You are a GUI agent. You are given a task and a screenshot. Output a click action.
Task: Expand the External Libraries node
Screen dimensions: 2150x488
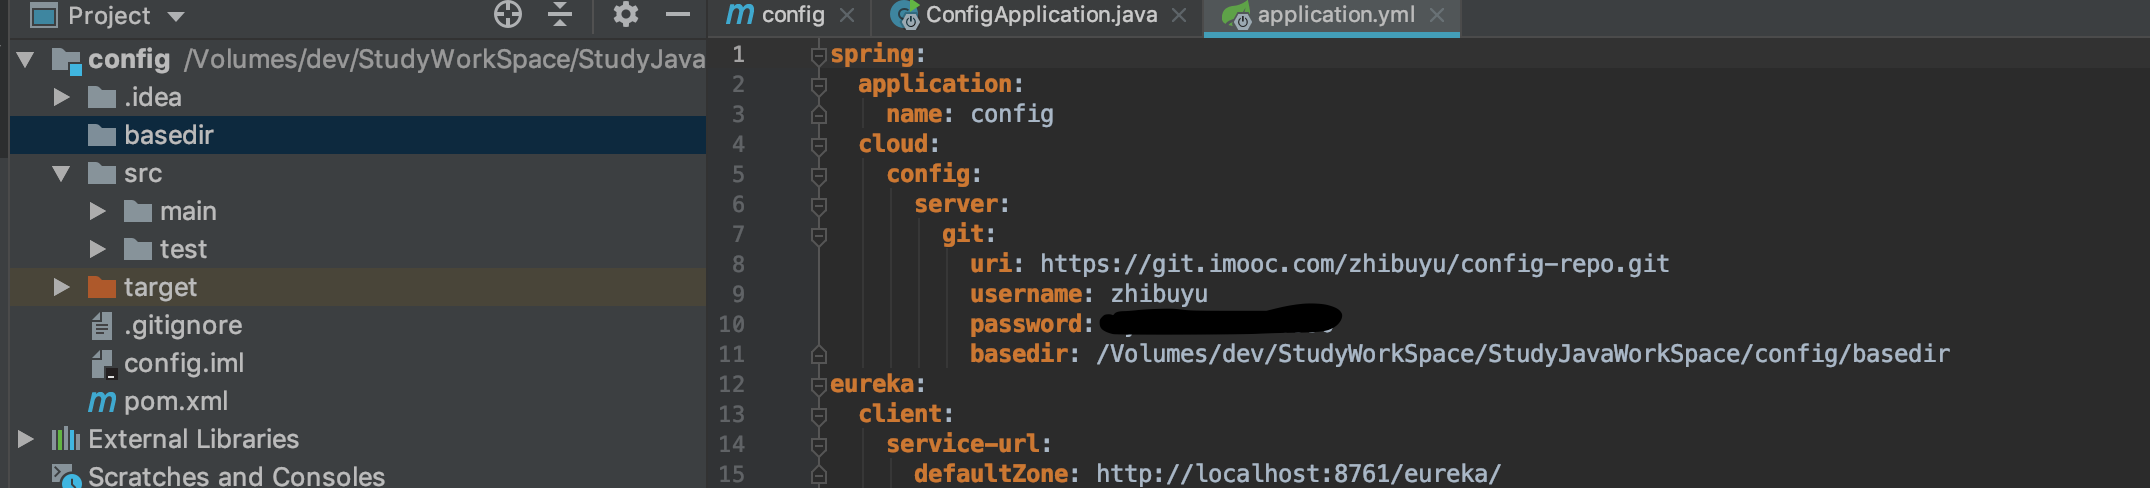[x=26, y=439]
